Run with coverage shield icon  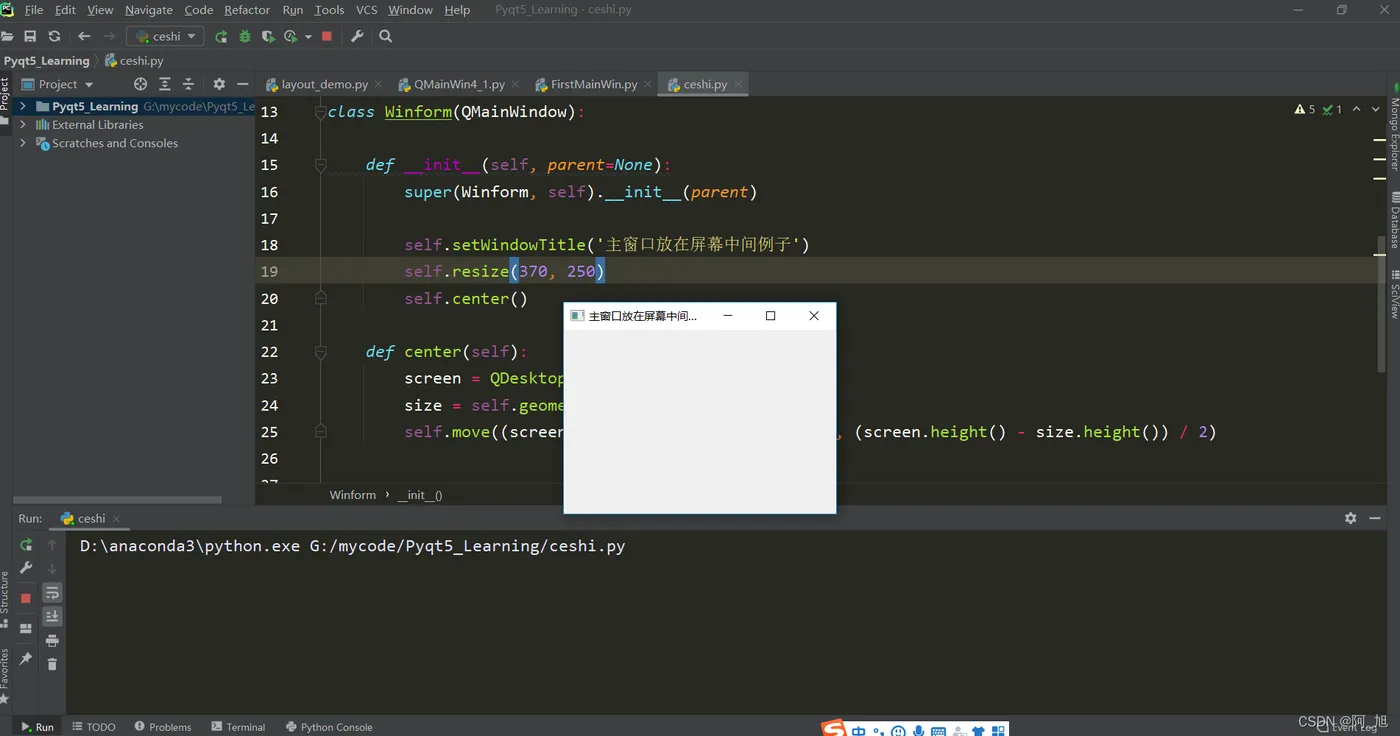click(x=268, y=36)
